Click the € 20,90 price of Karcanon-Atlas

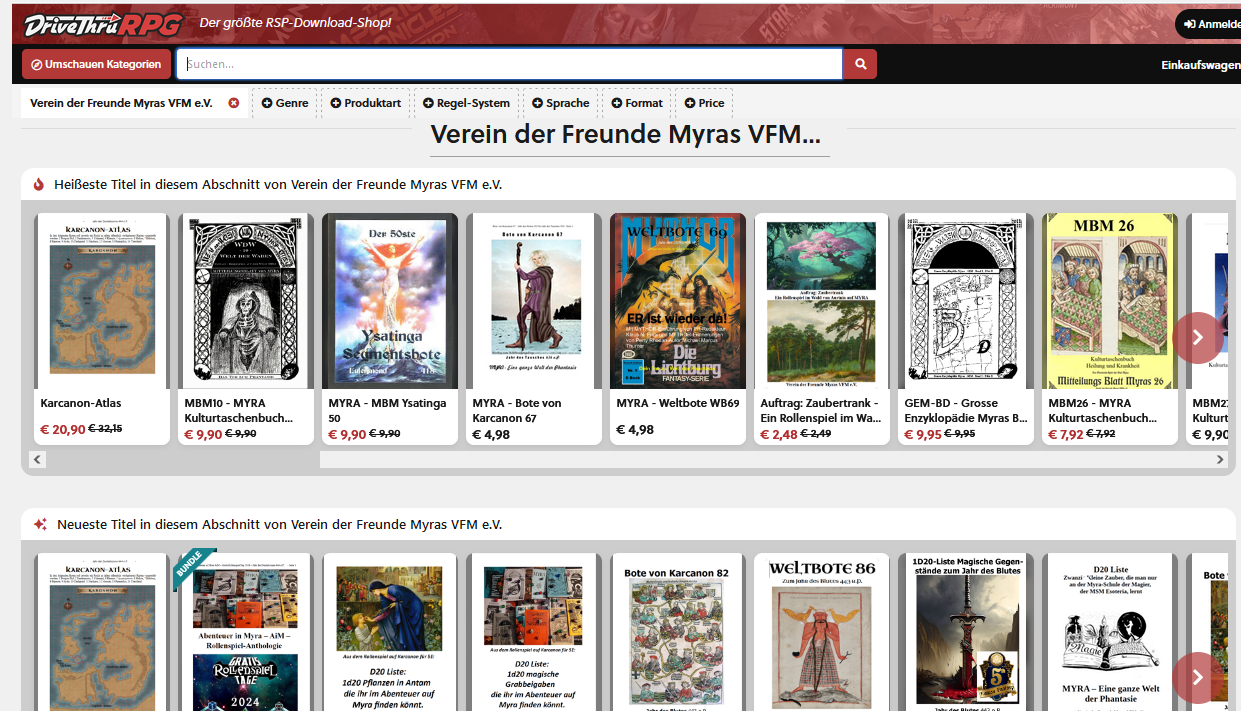click(62, 429)
